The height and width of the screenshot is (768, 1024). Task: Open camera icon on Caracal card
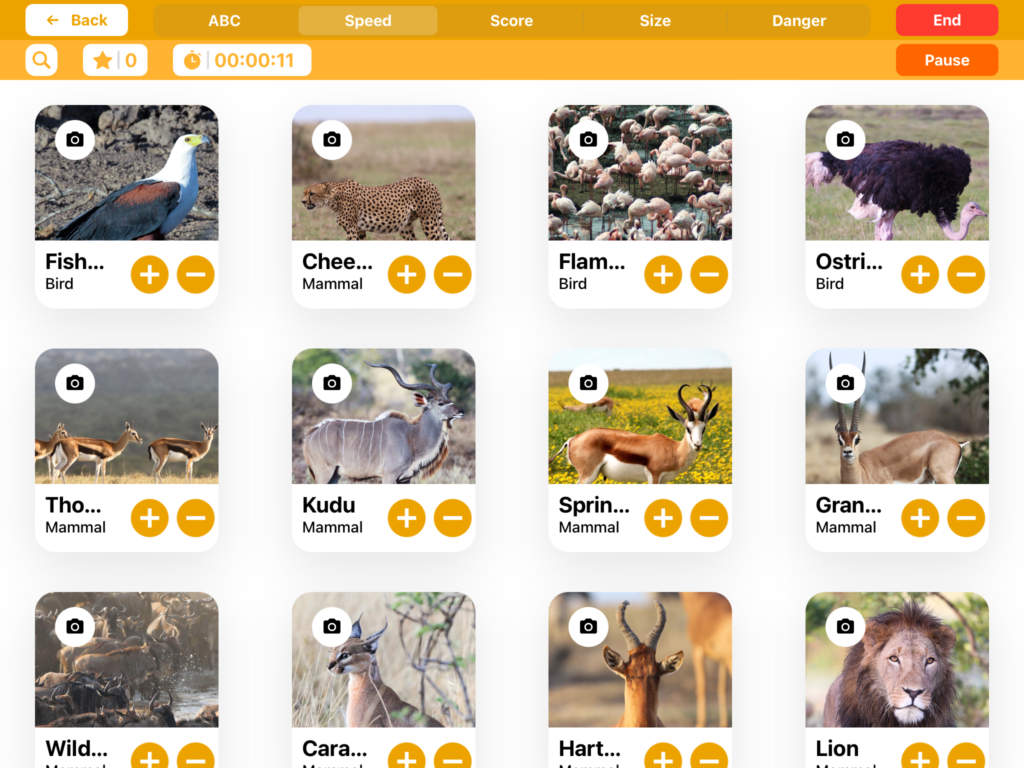click(332, 626)
